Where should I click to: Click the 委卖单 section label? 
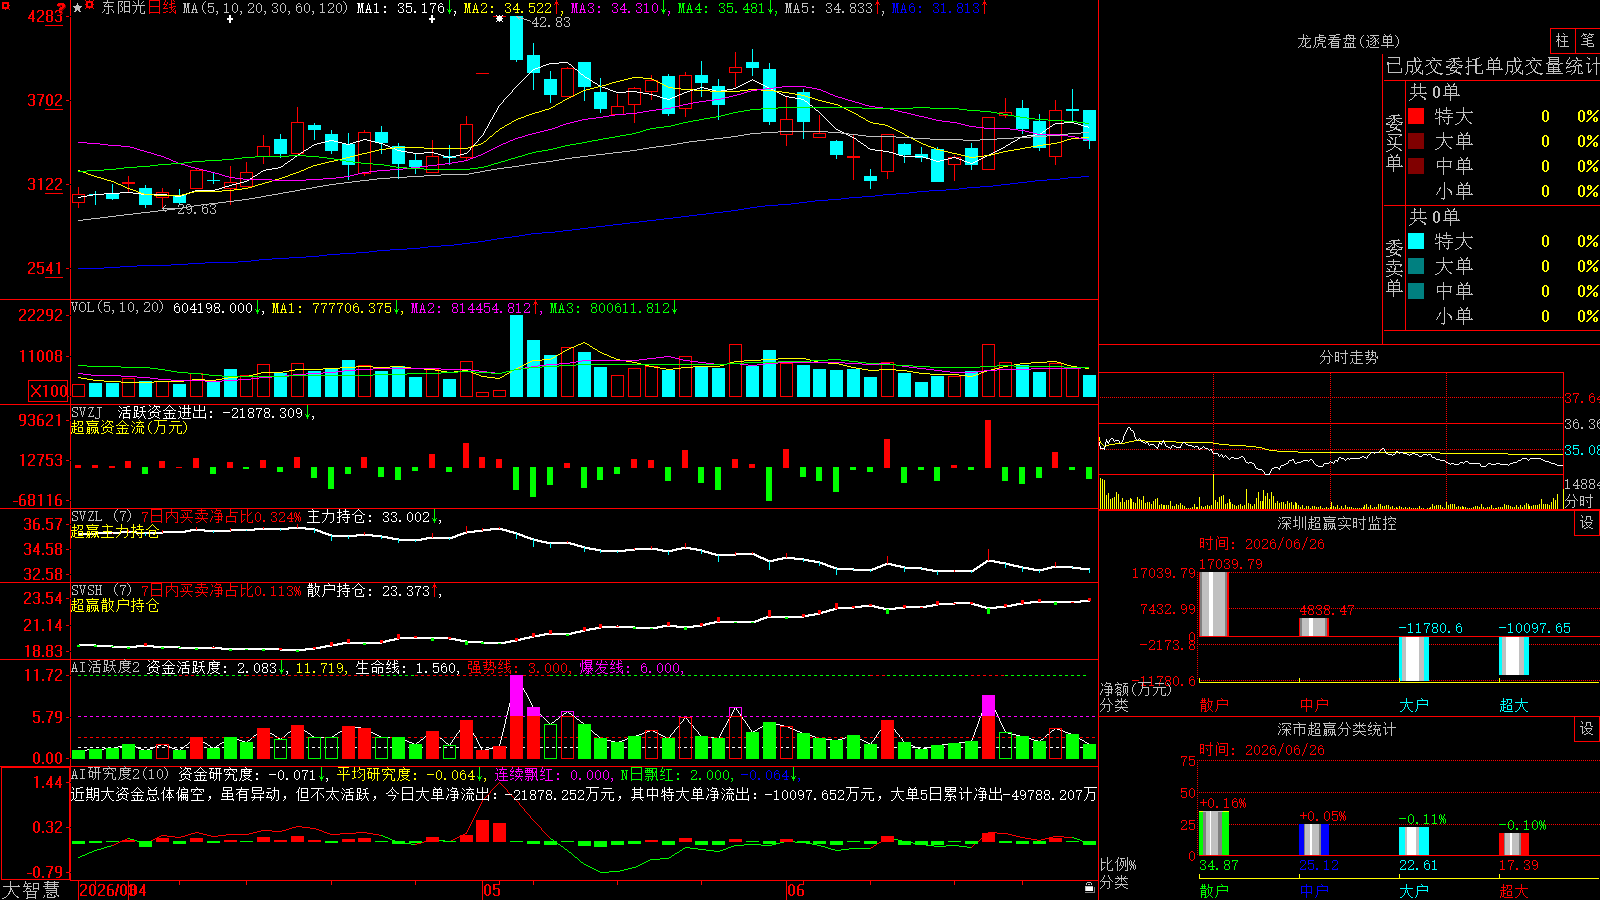(x=1394, y=268)
